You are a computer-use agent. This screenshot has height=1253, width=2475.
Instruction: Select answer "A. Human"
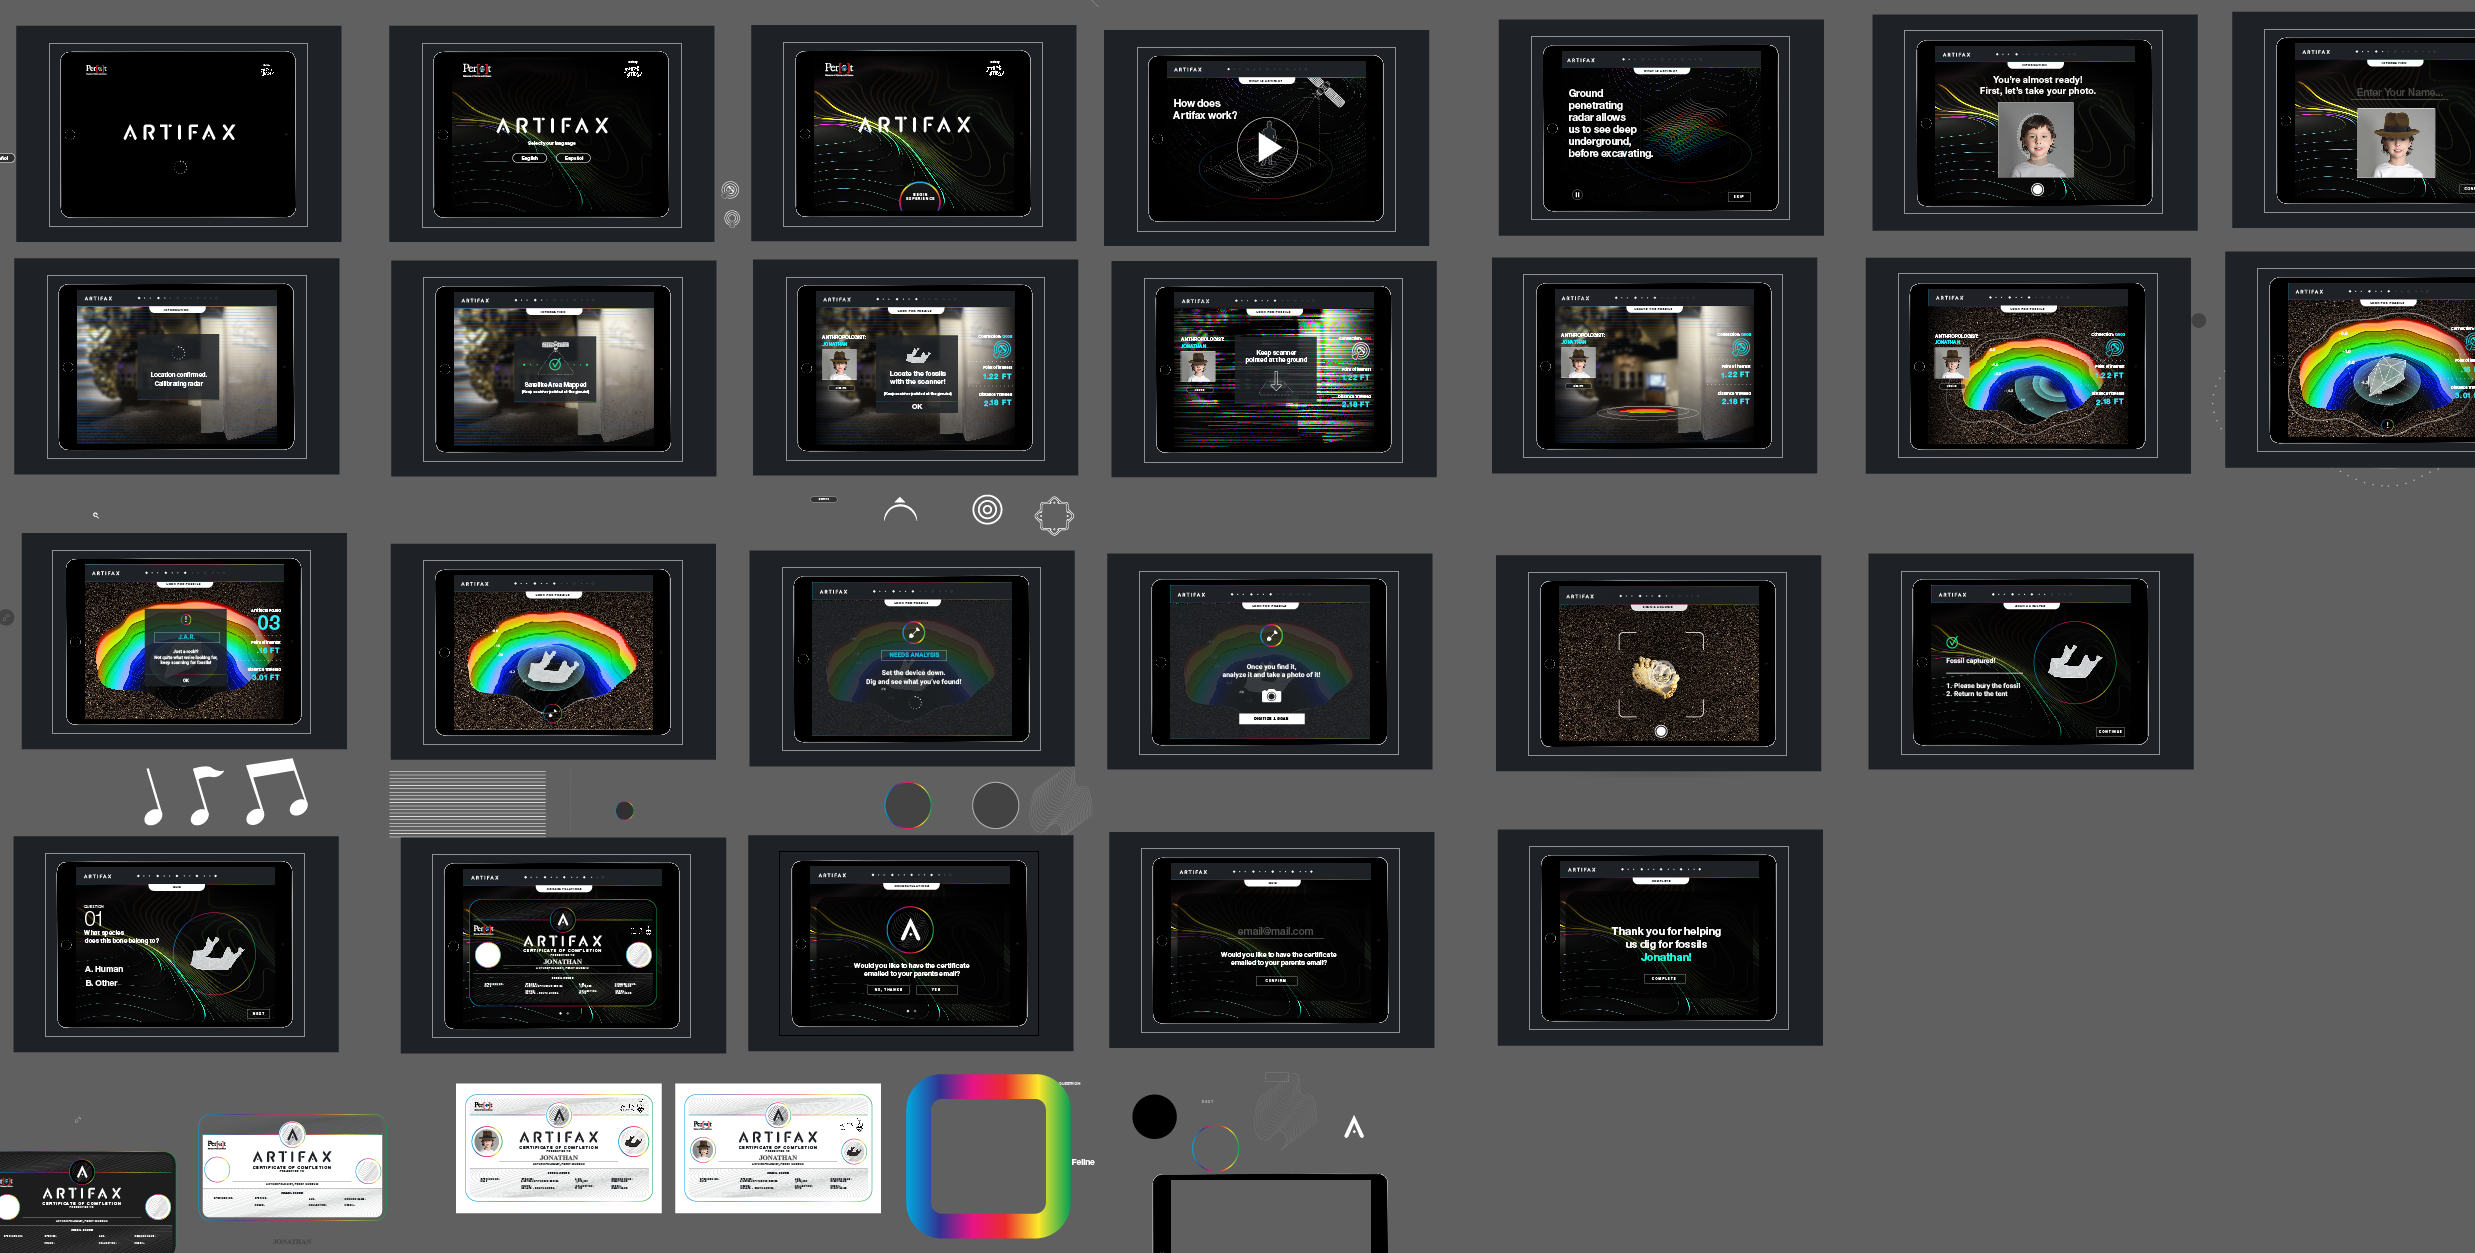[x=104, y=969]
